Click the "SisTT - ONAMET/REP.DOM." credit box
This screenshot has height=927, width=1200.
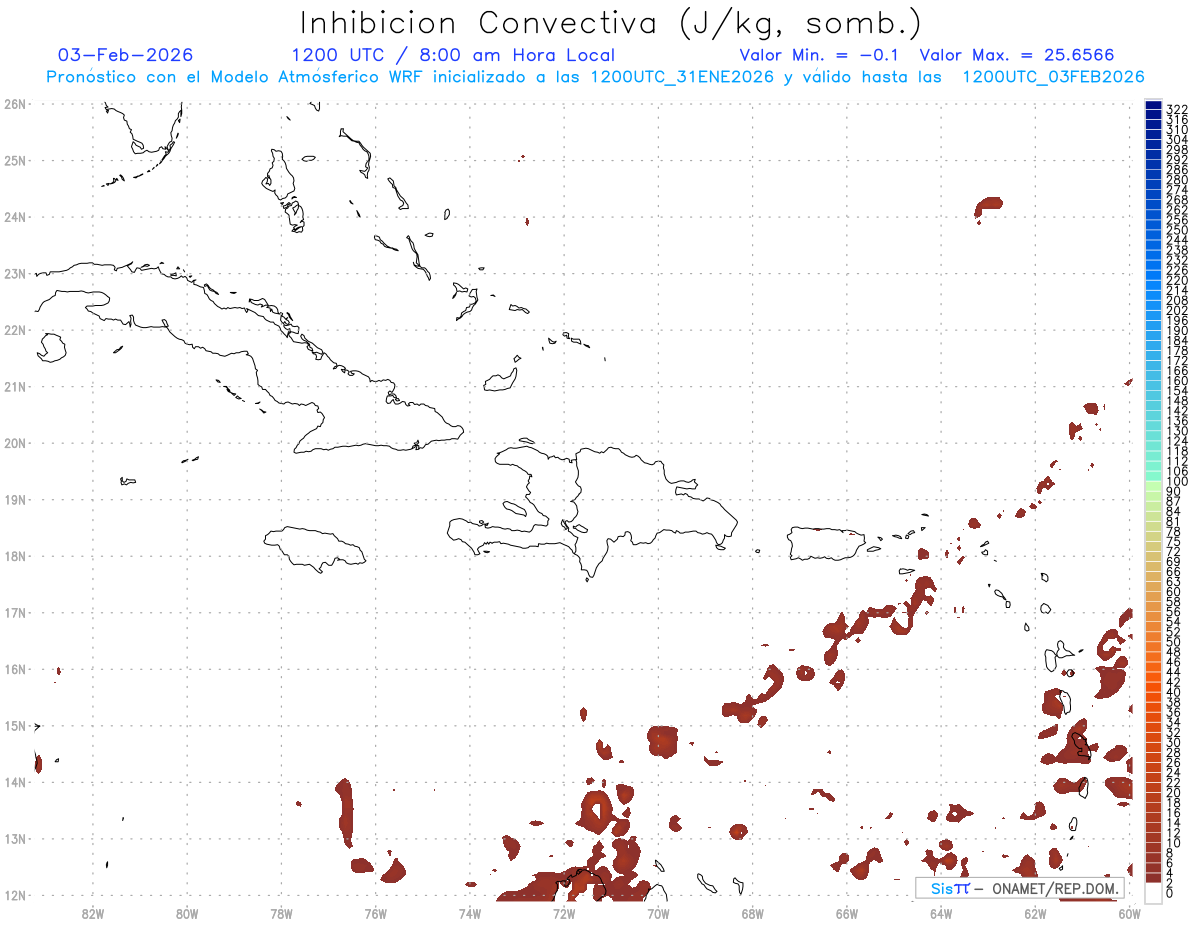[x=1021, y=888]
